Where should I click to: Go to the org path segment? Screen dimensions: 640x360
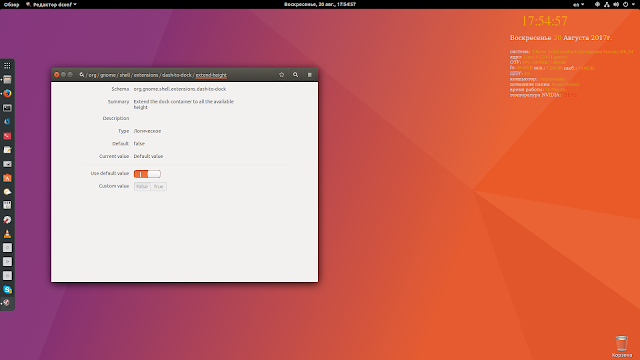click(92, 75)
